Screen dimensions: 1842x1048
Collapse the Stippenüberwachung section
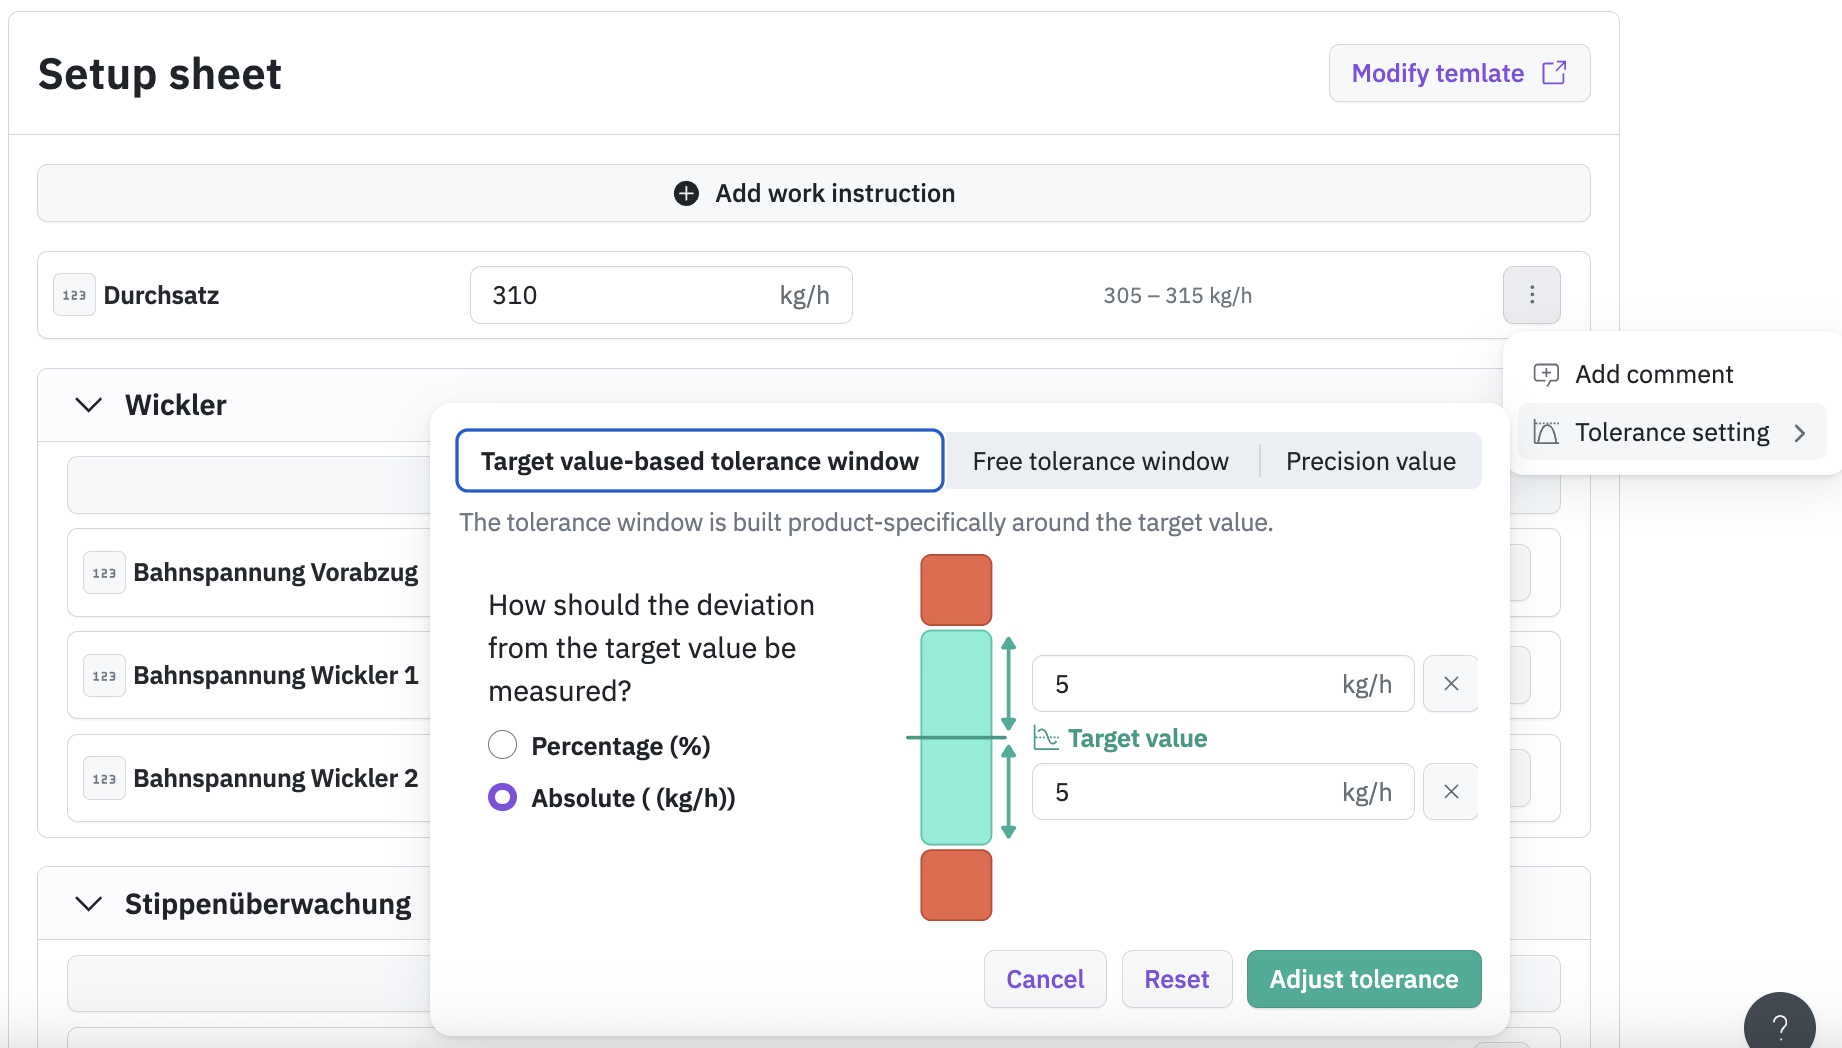point(89,904)
